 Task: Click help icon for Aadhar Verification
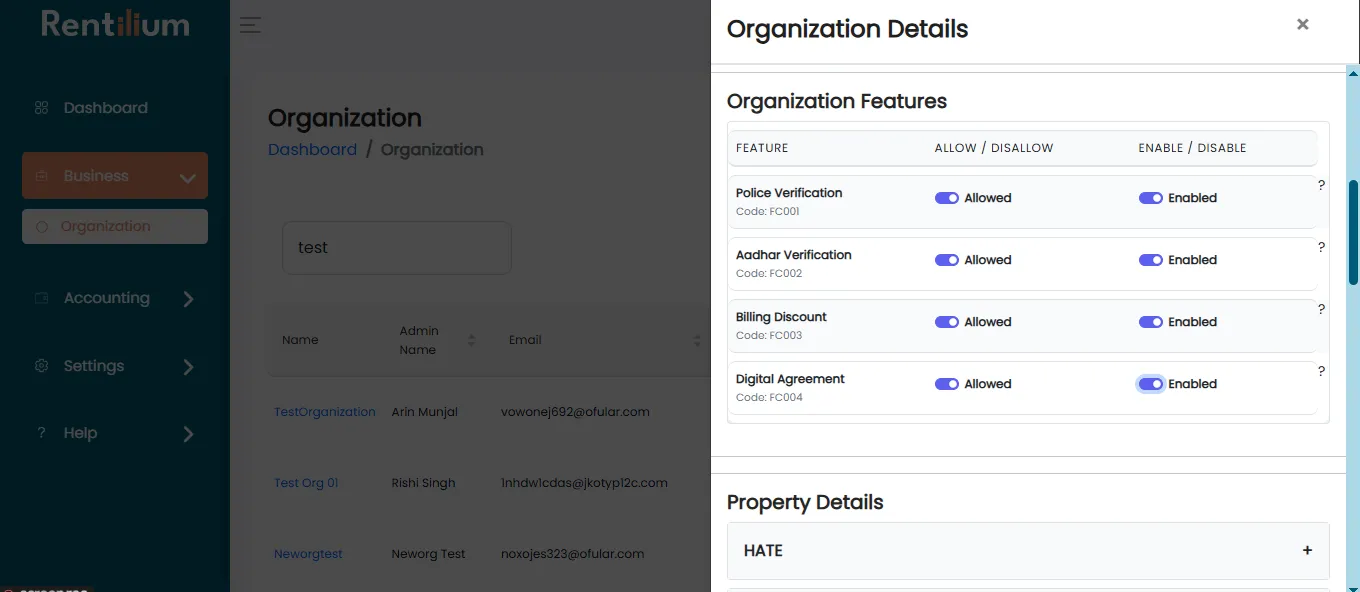click(1321, 247)
